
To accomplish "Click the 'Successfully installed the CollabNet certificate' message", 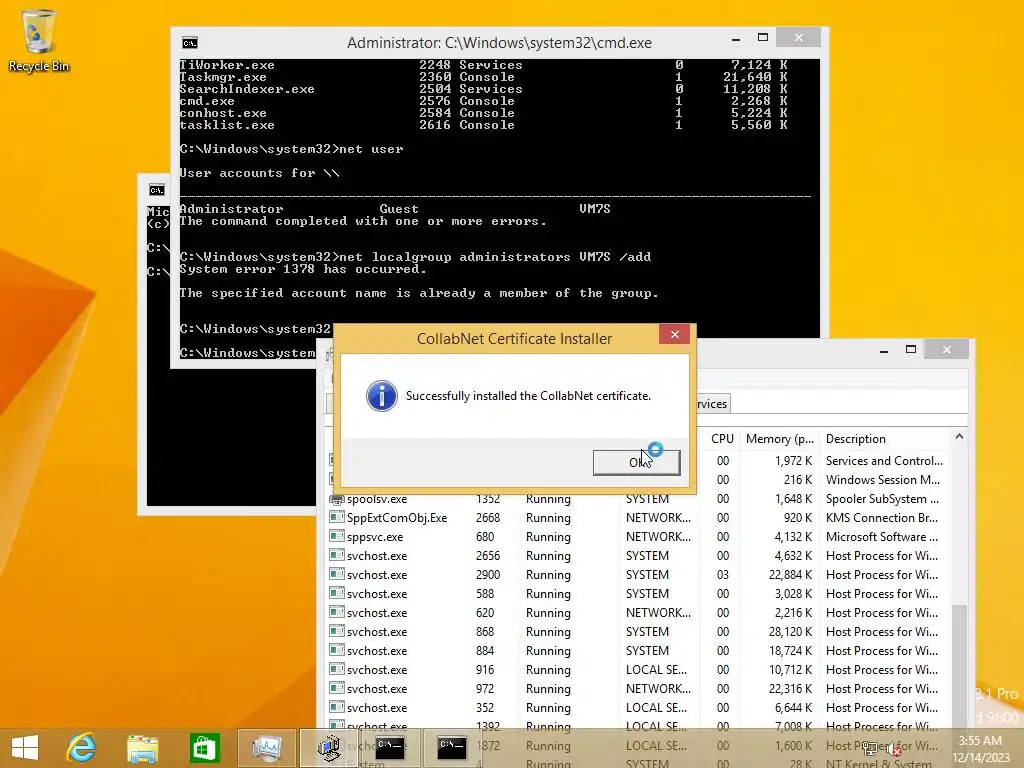I will pos(528,396).
